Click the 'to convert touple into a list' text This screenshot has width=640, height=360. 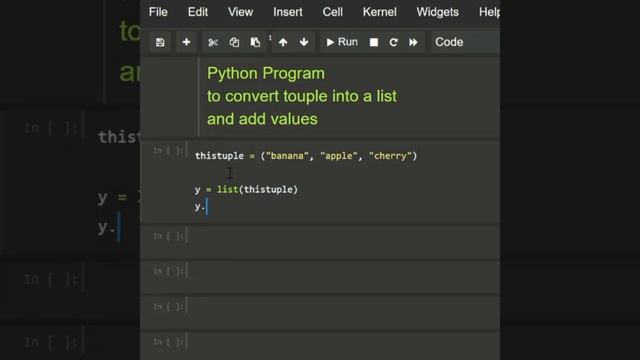(x=302, y=96)
